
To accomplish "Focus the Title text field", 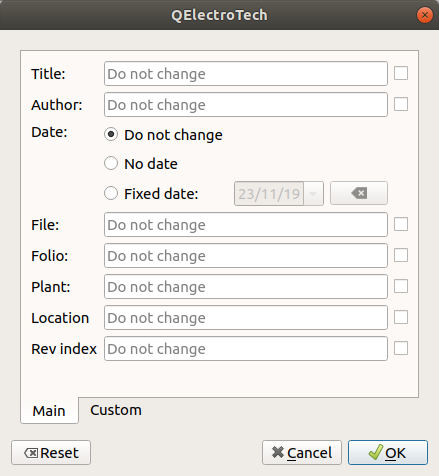I will point(246,74).
